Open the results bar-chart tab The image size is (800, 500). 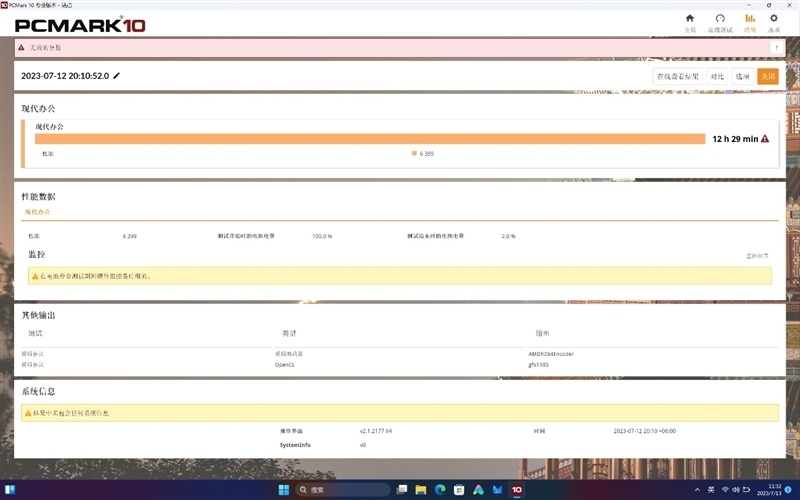click(750, 23)
